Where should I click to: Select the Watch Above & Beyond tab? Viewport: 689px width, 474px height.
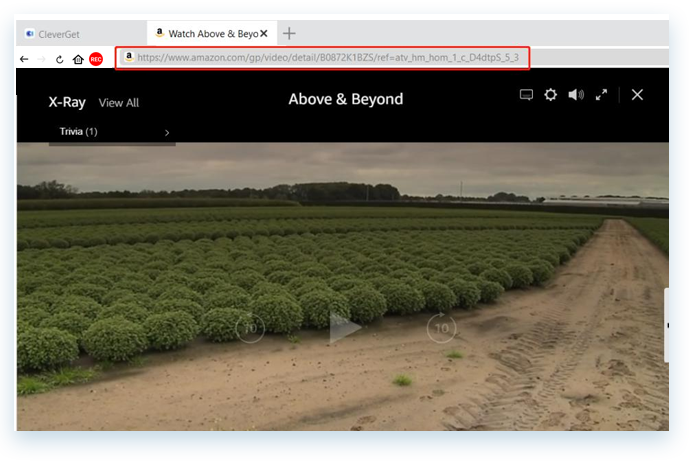coord(205,33)
